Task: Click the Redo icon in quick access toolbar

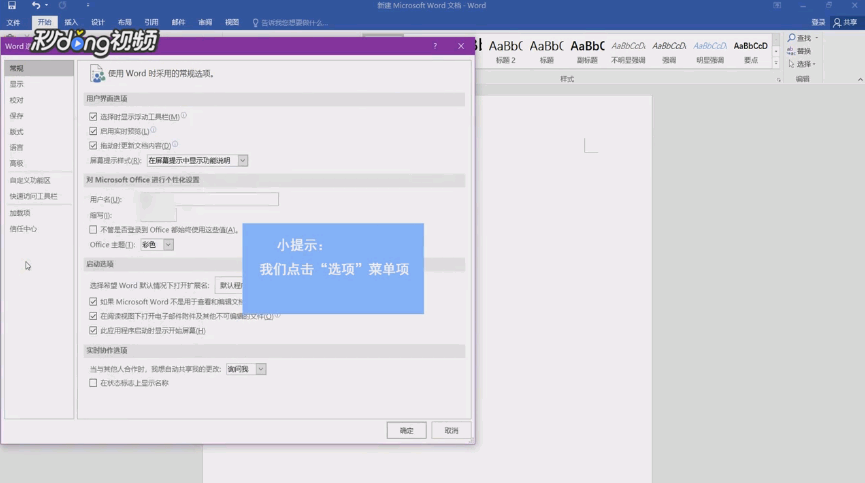Action: 62,6
